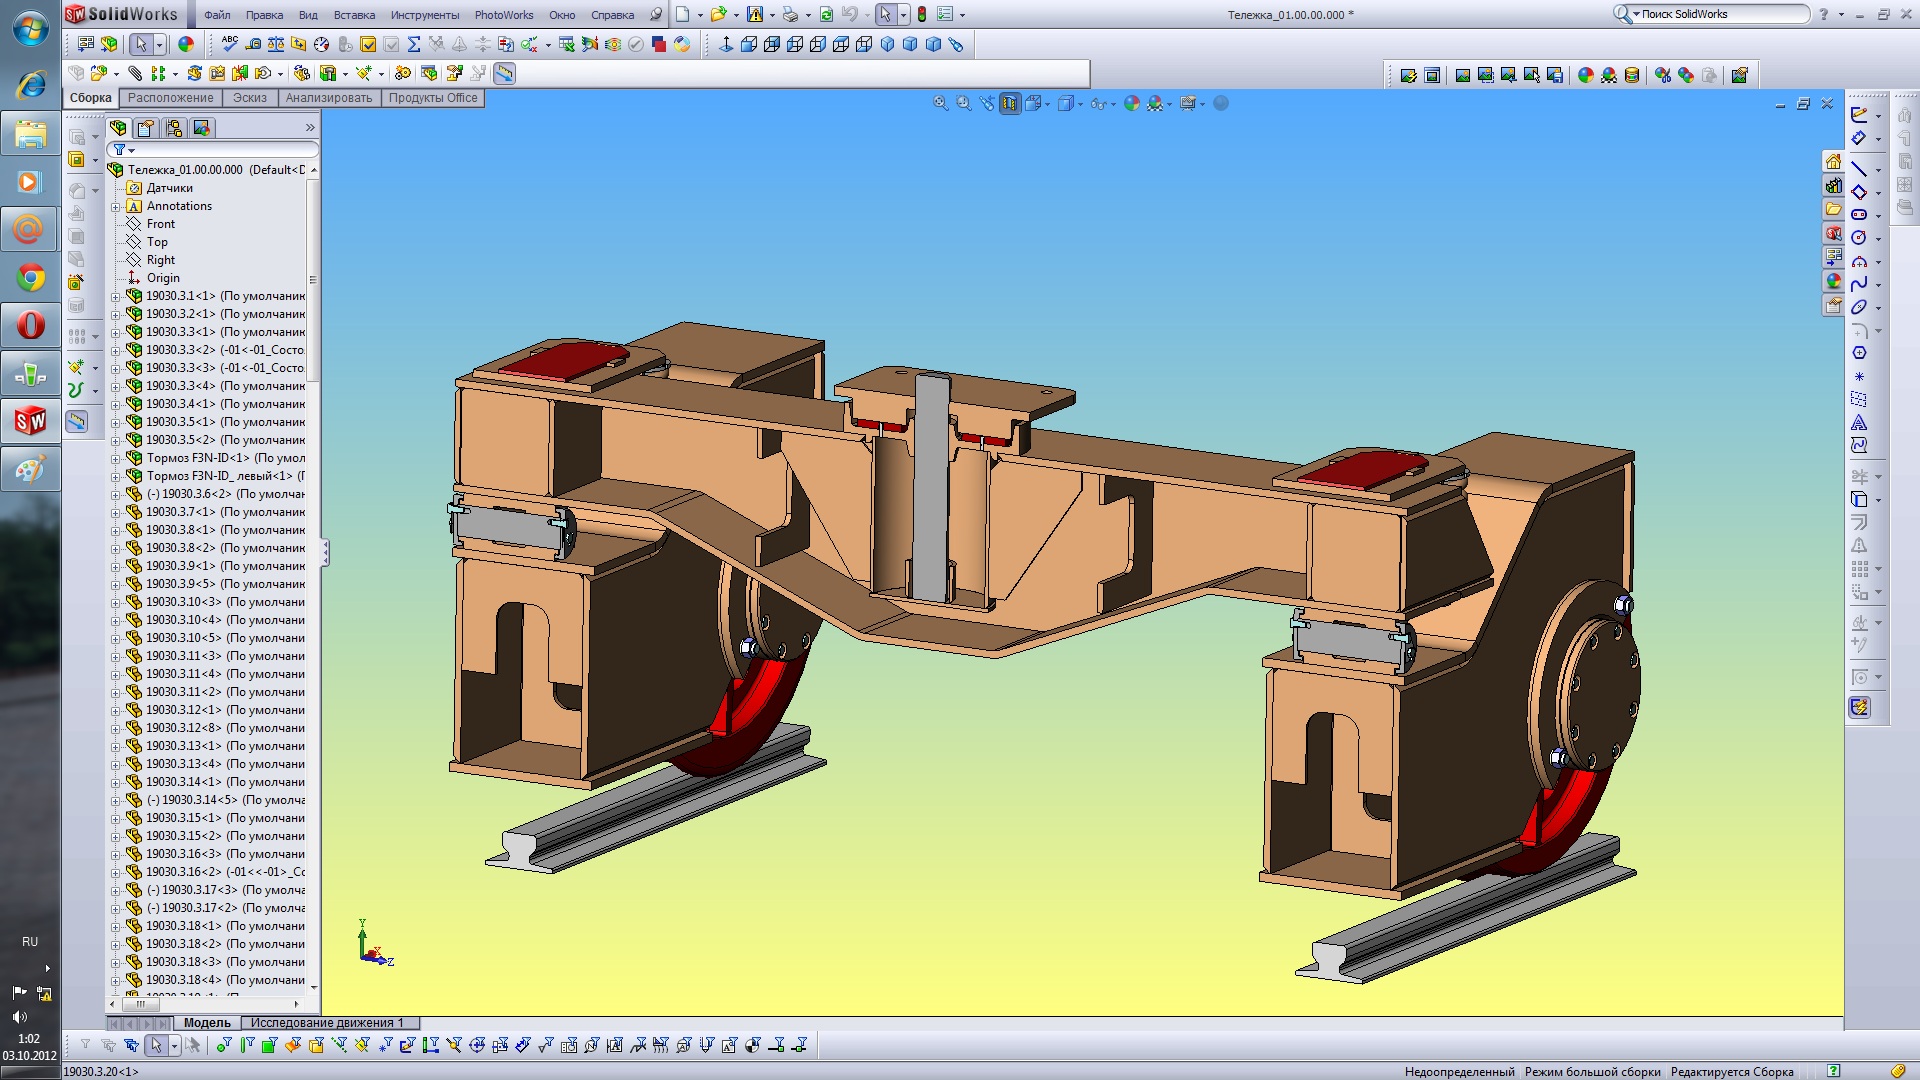Screen dimensions: 1920x1080
Task: Click the Rebuild traffic light icon
Action: click(x=922, y=14)
